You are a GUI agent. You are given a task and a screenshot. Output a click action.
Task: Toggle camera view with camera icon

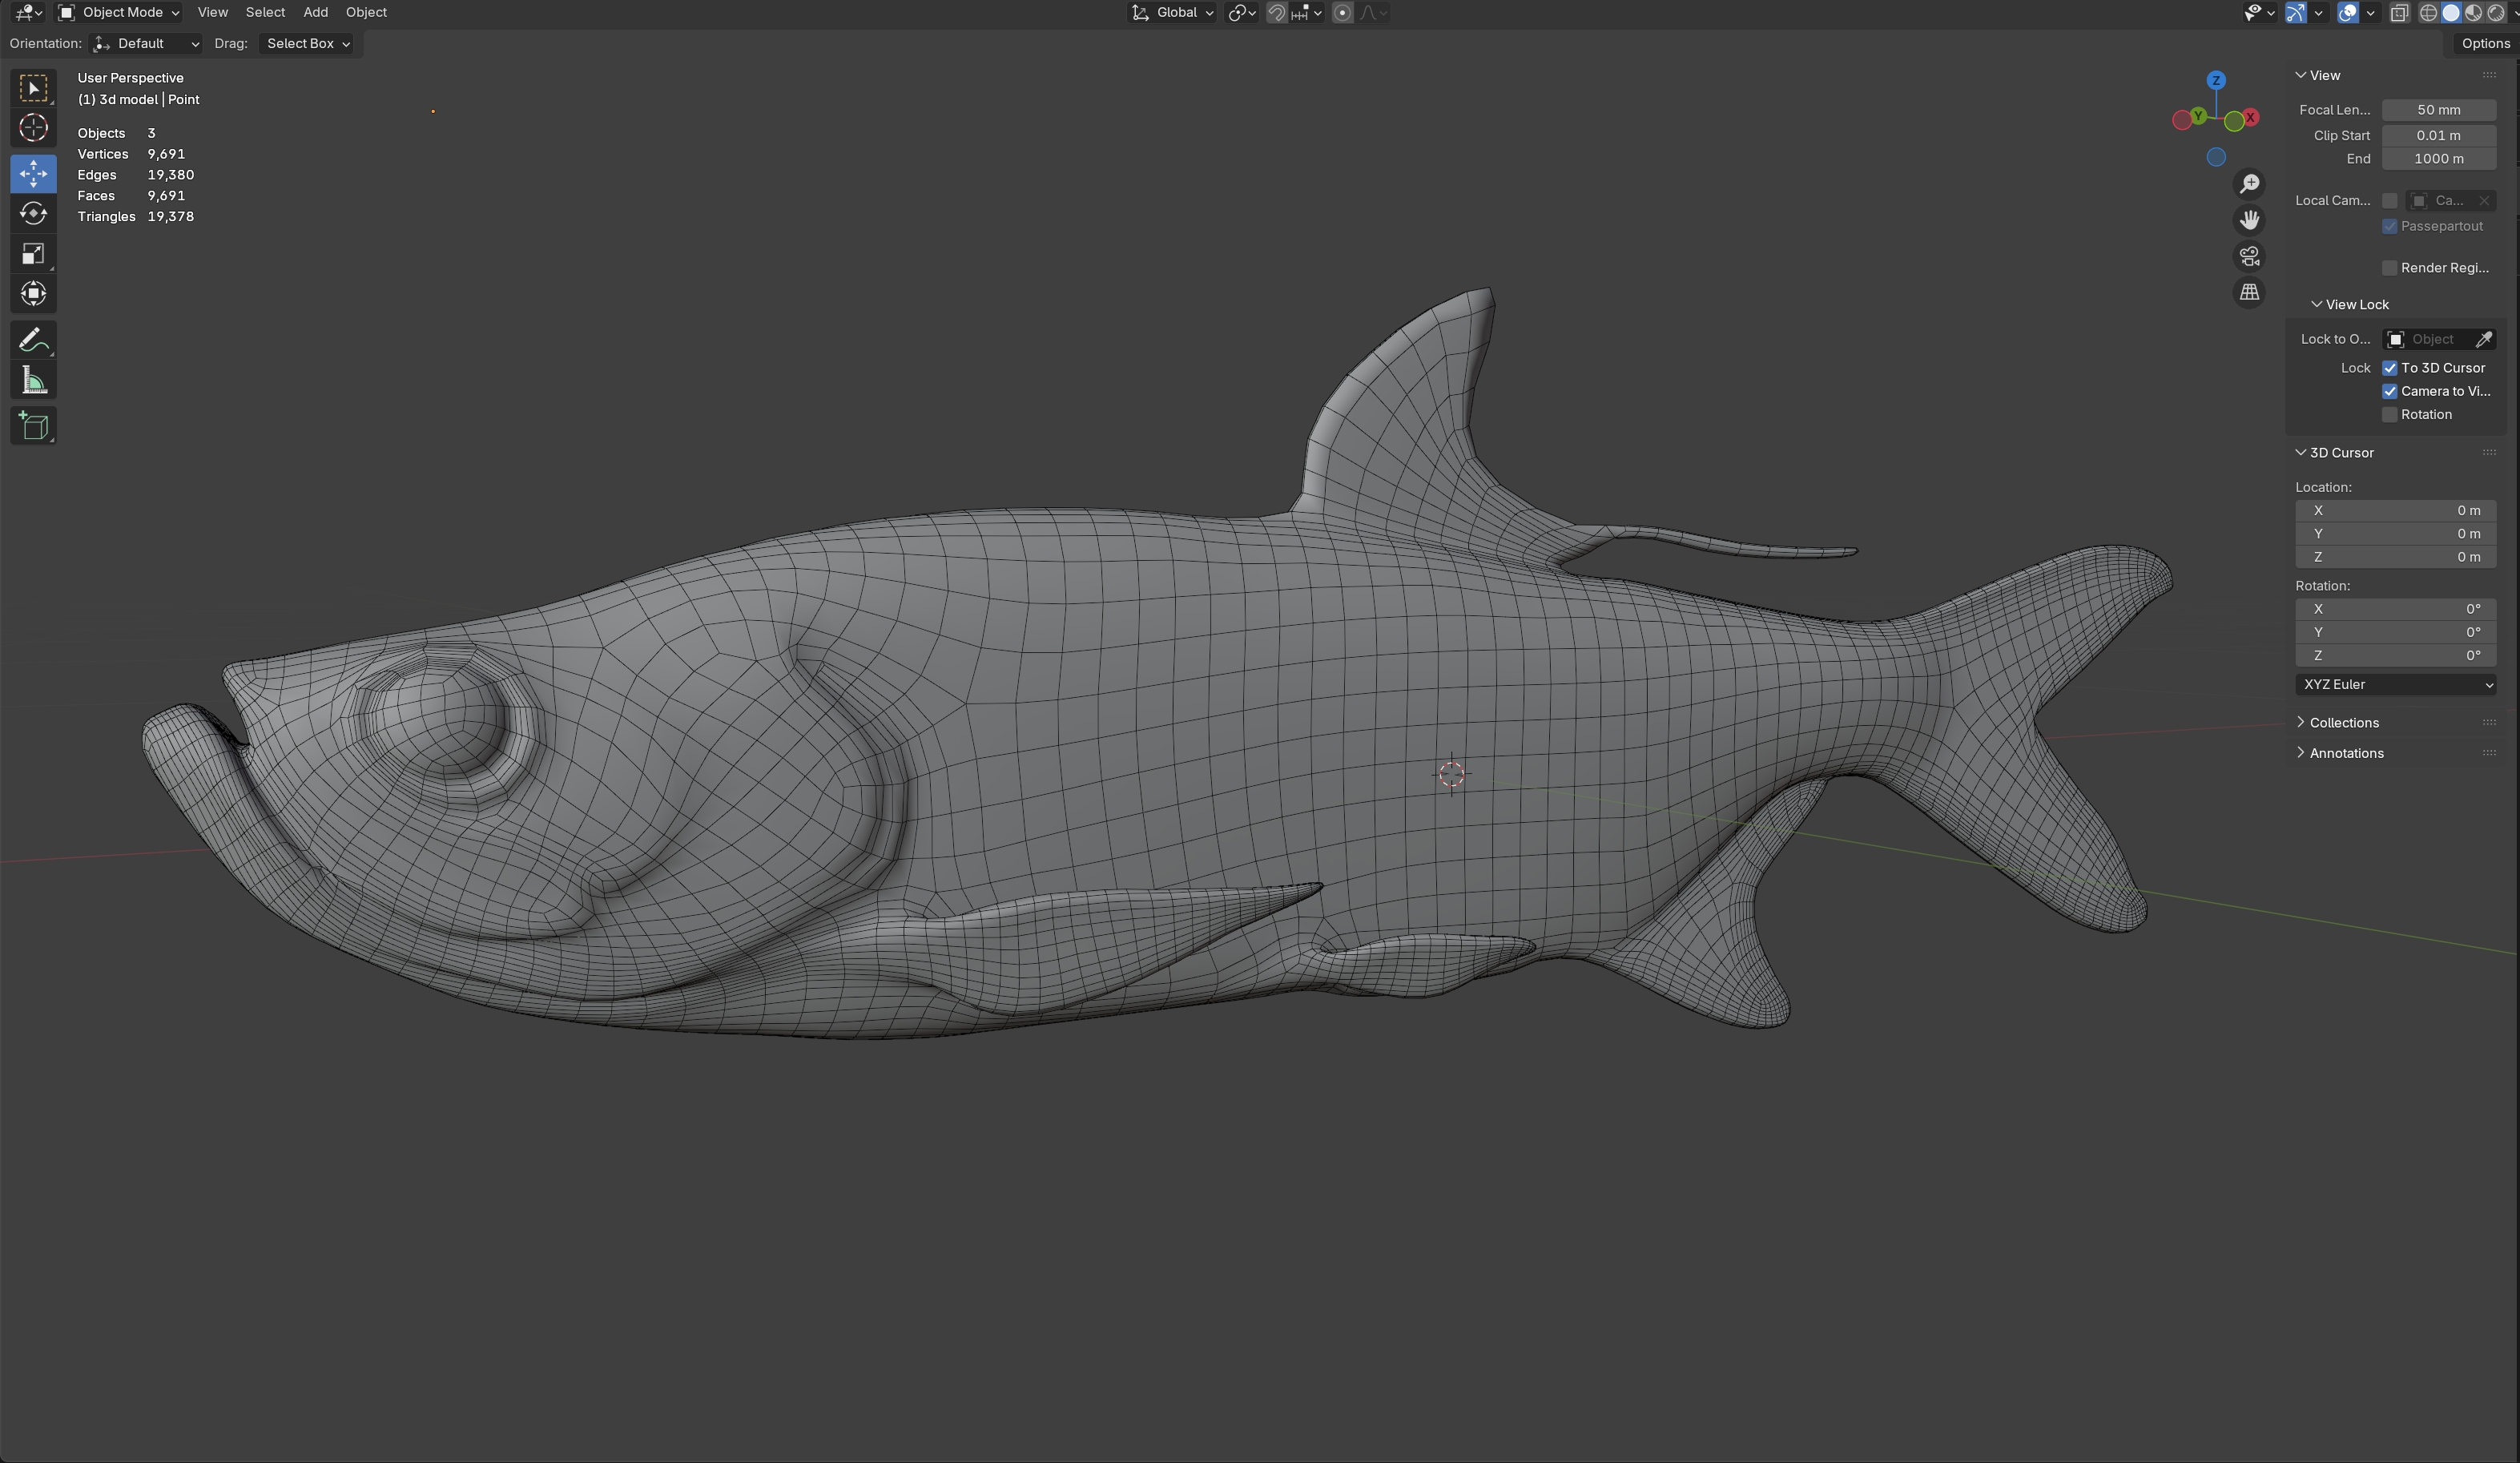[x=2249, y=257]
